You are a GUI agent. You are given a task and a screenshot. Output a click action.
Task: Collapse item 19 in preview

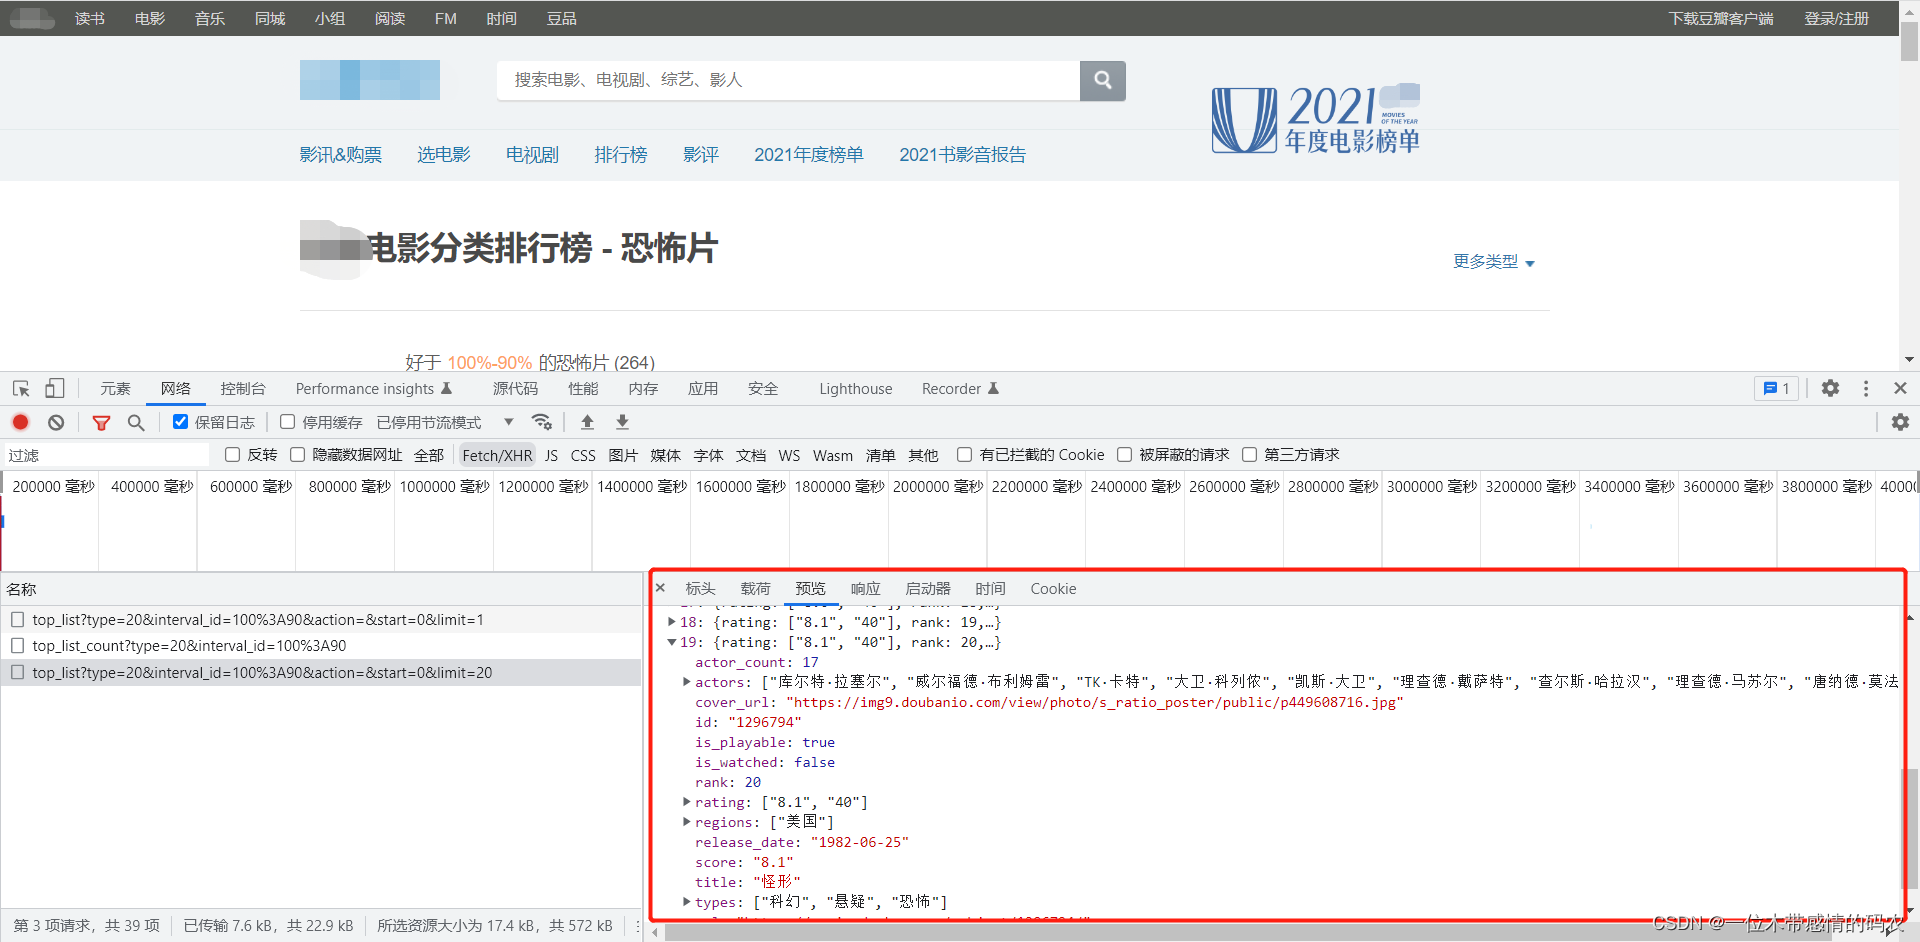(672, 642)
